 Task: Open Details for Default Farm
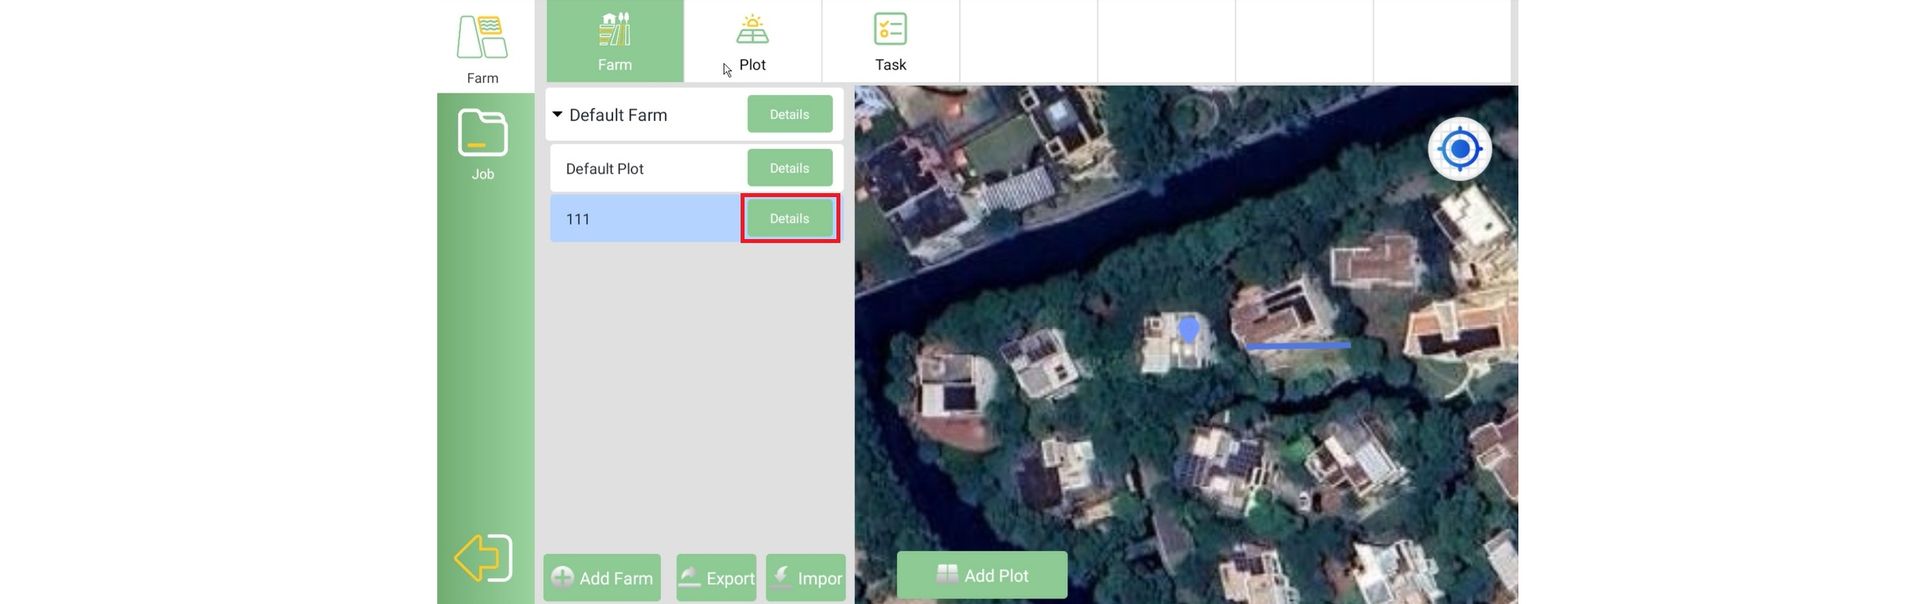789,114
